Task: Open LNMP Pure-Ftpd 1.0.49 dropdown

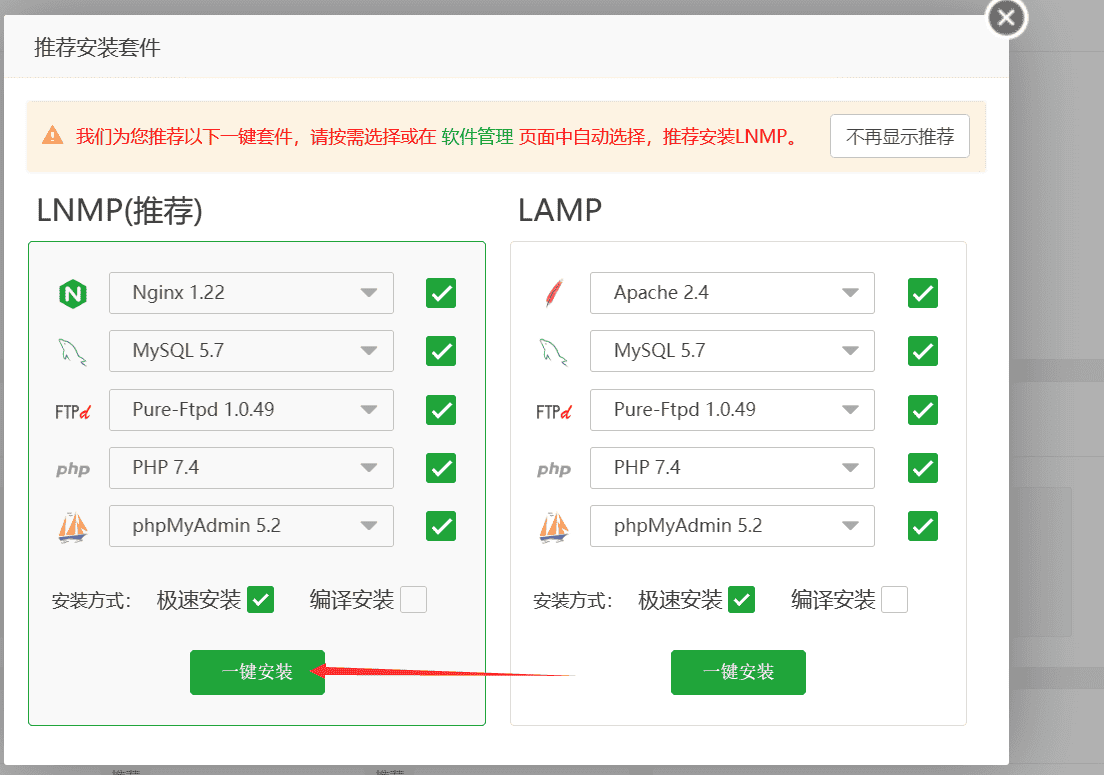Action: (251, 410)
